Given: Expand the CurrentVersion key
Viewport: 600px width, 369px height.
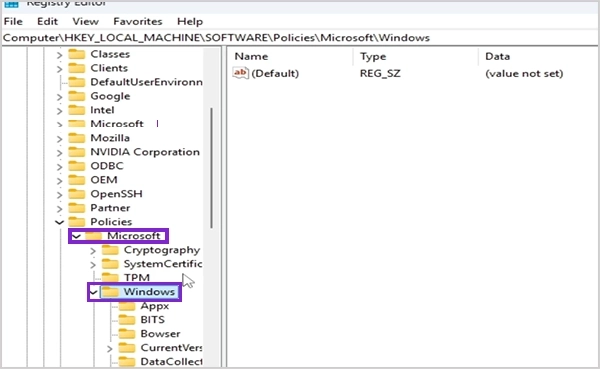Looking at the screenshot, I should pos(109,349).
